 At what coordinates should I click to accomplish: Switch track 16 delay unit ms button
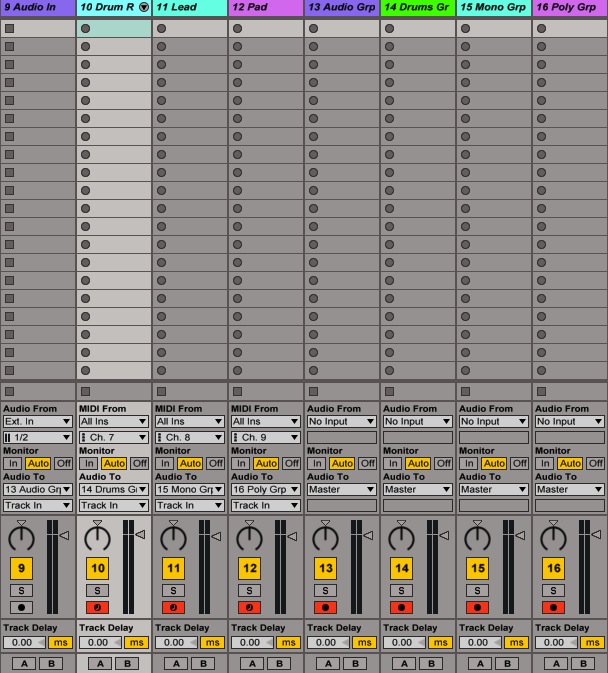pos(592,643)
